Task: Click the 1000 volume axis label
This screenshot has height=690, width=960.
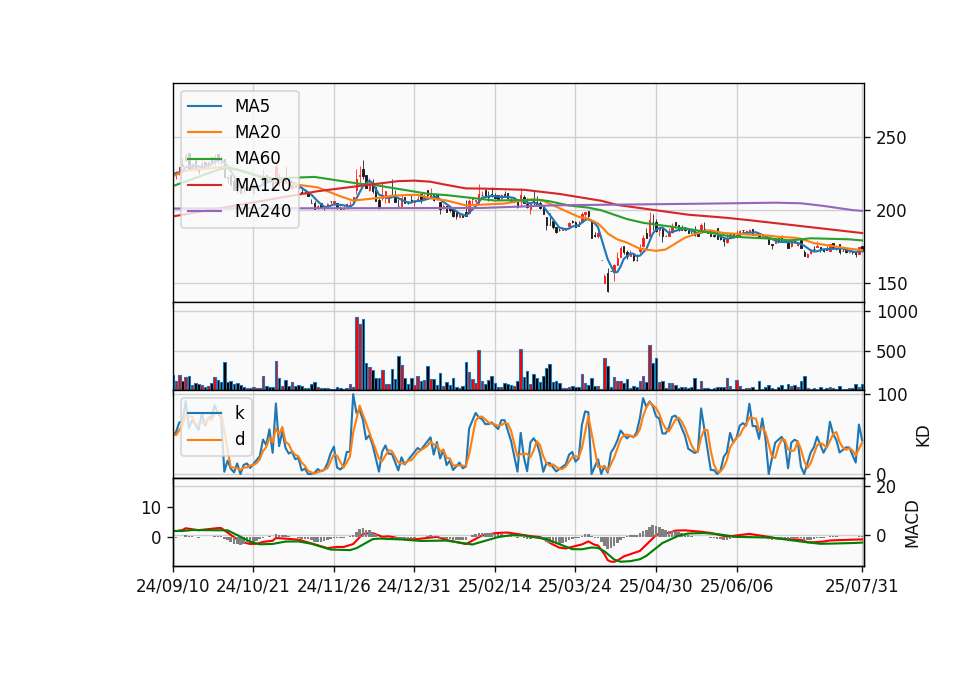Action: [897, 312]
